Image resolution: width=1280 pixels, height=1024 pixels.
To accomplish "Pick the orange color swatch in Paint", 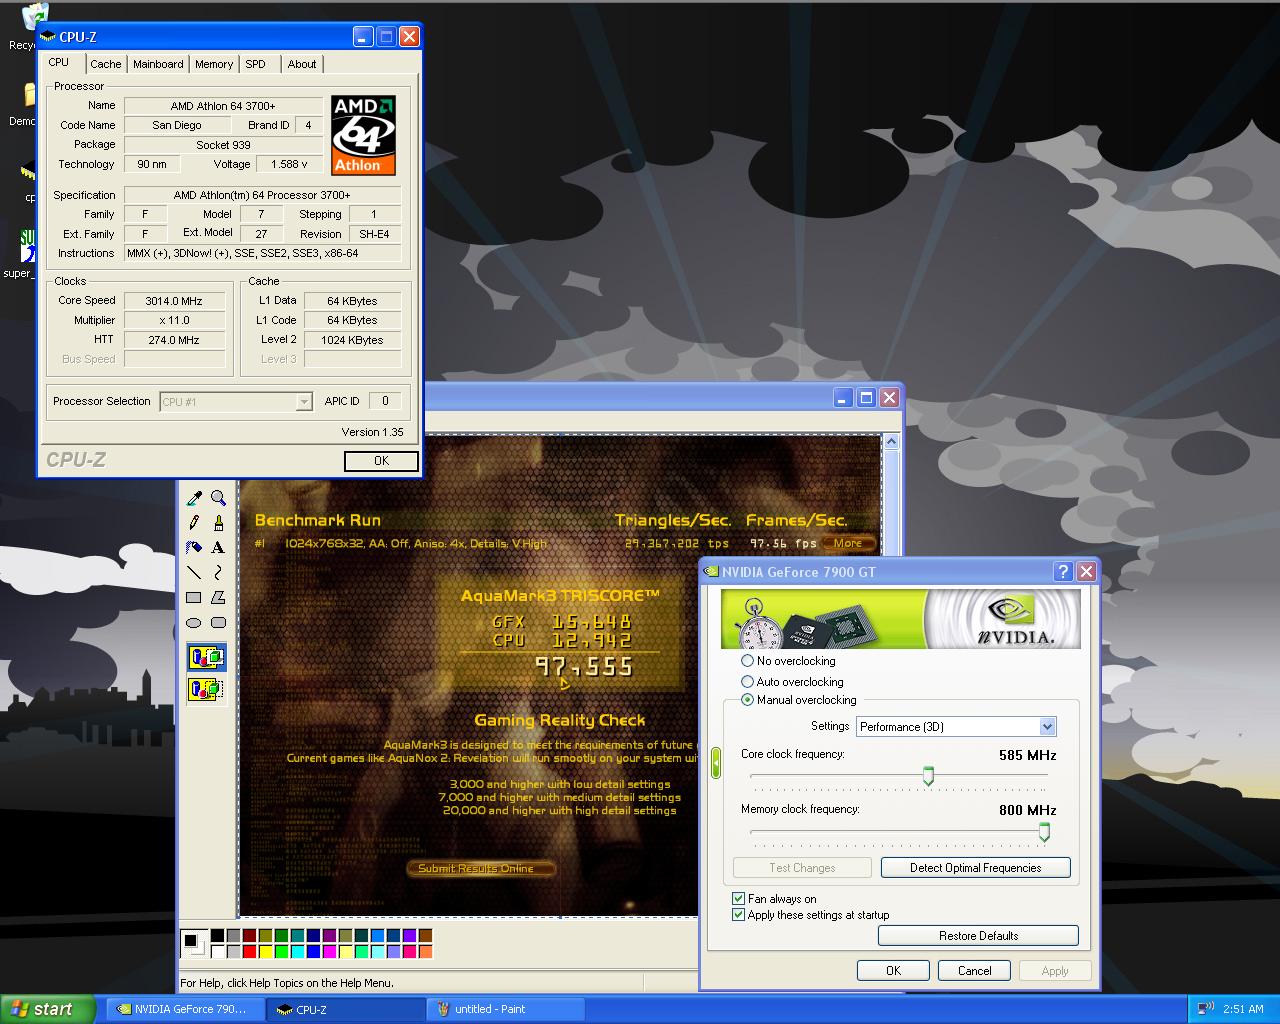I will pyautogui.click(x=426, y=952).
